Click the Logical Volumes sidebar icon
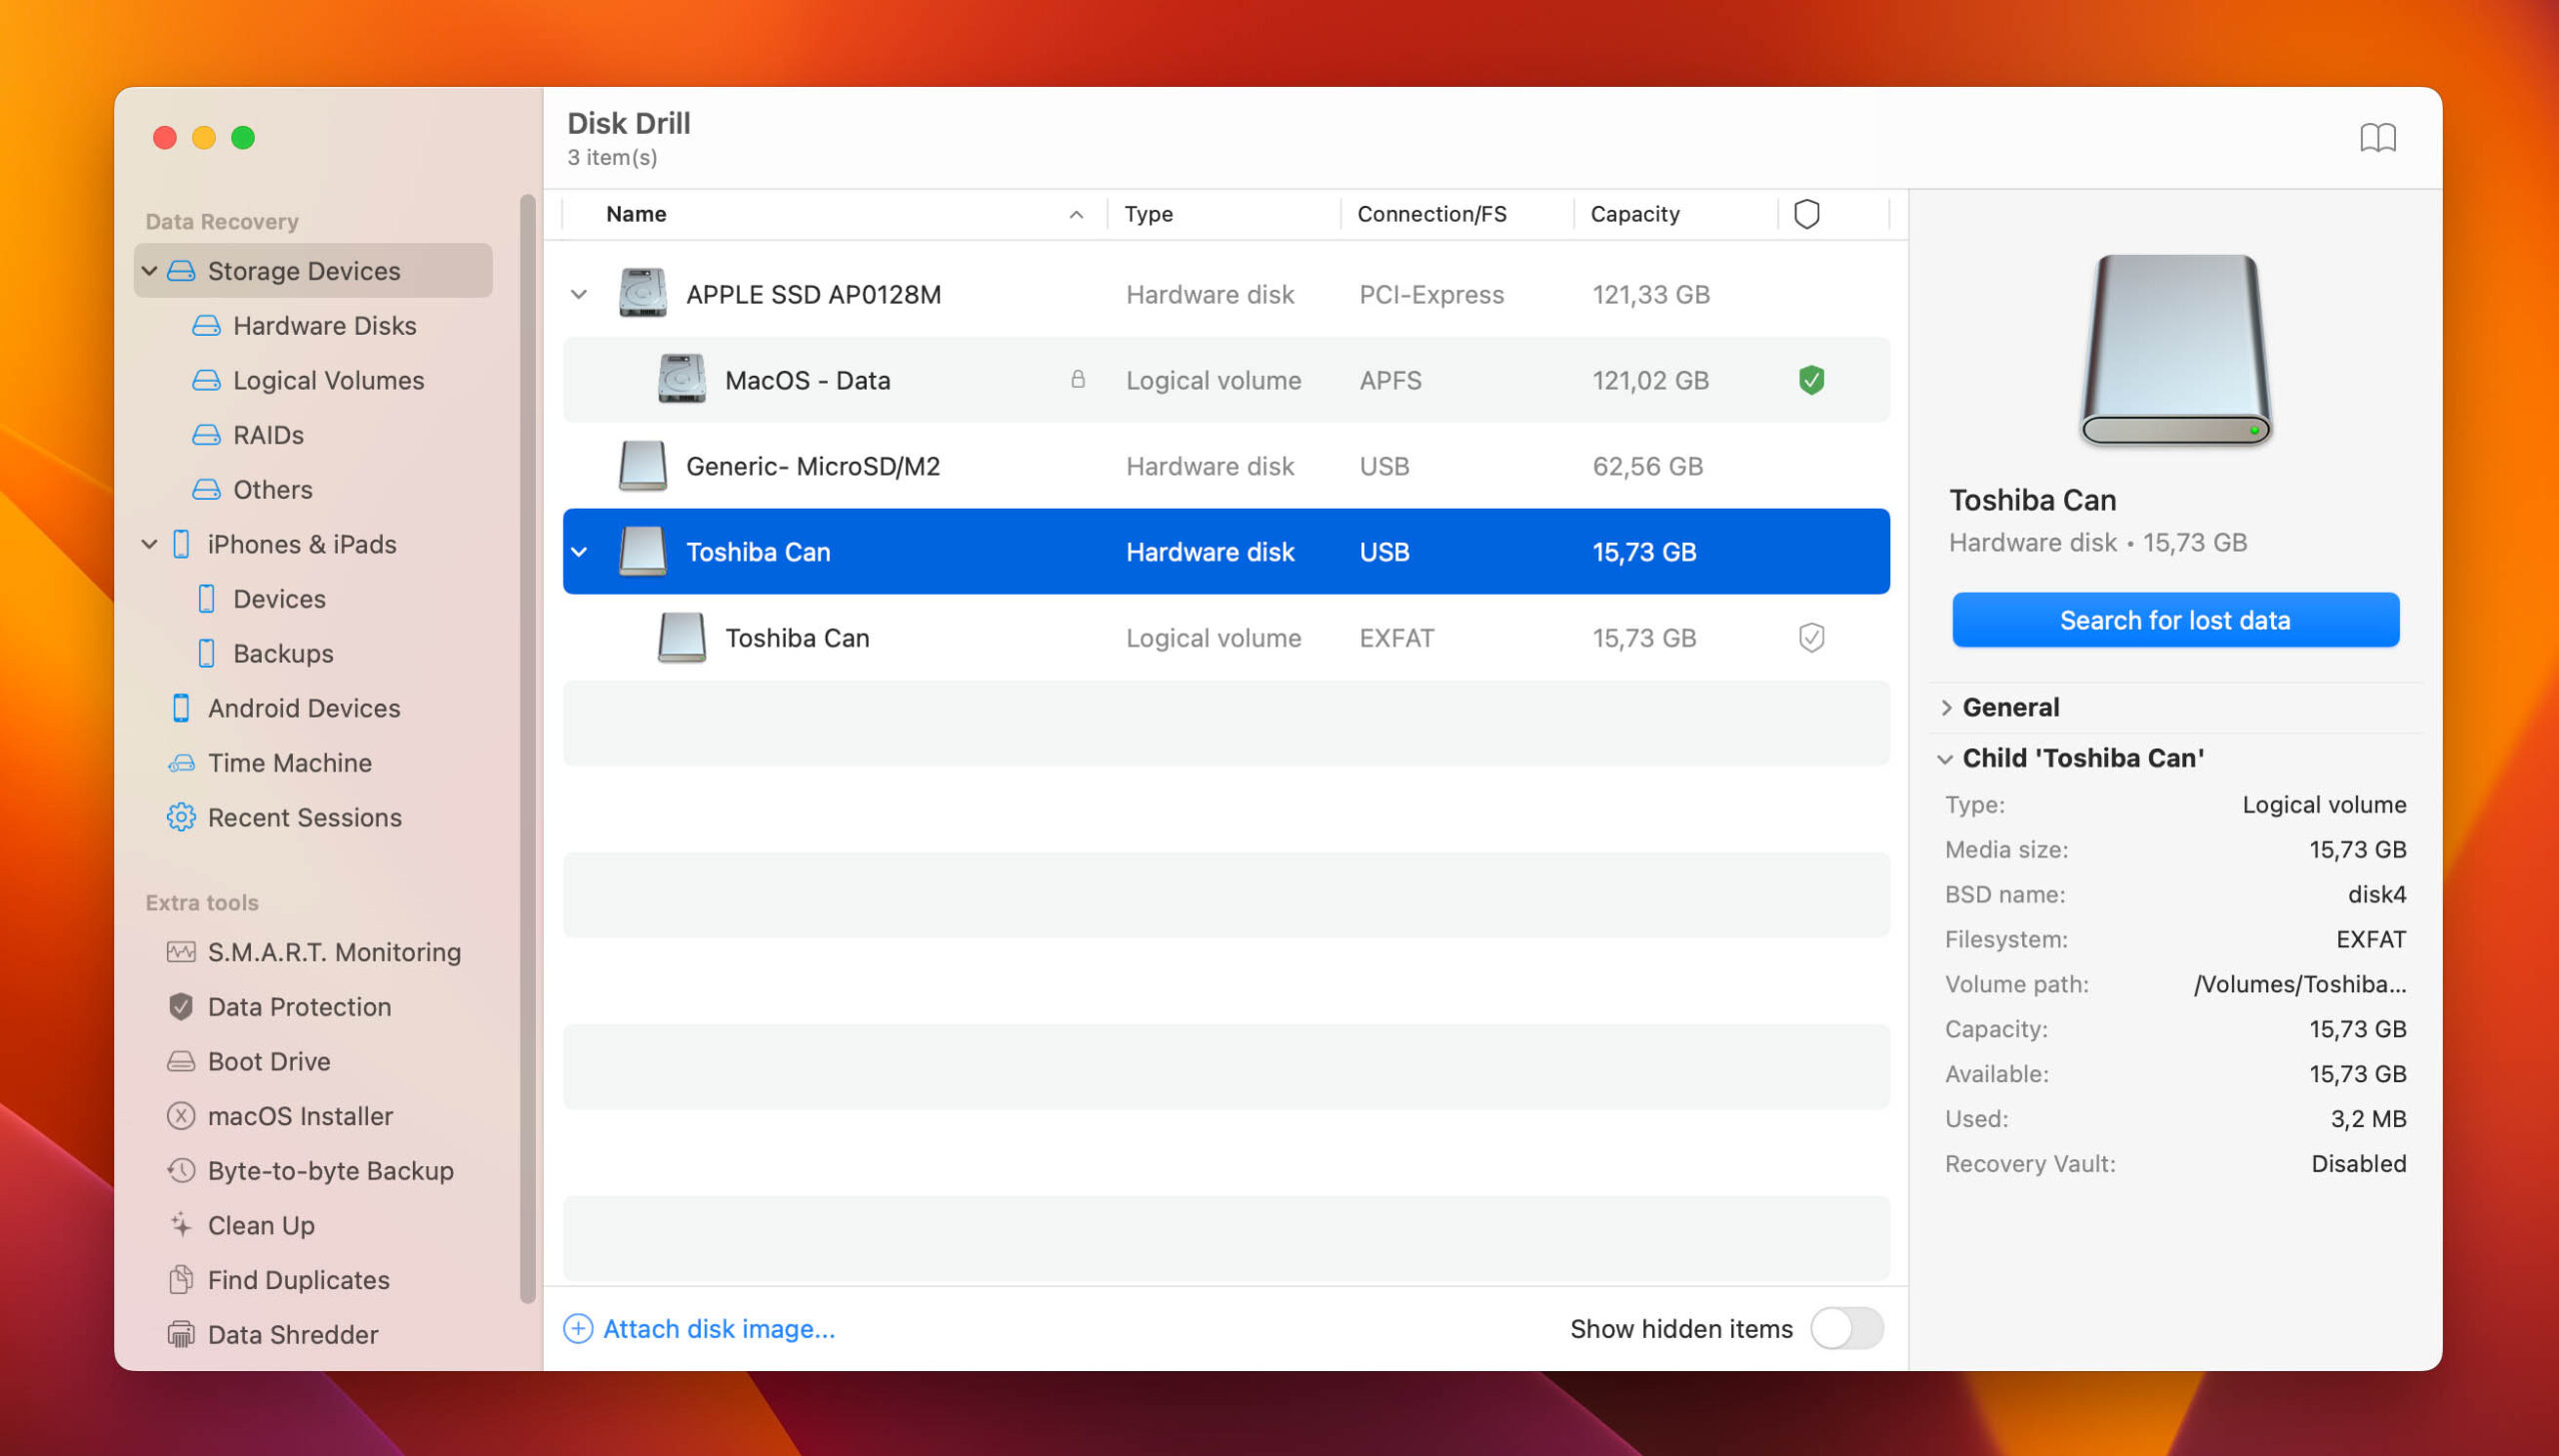 pos(206,380)
